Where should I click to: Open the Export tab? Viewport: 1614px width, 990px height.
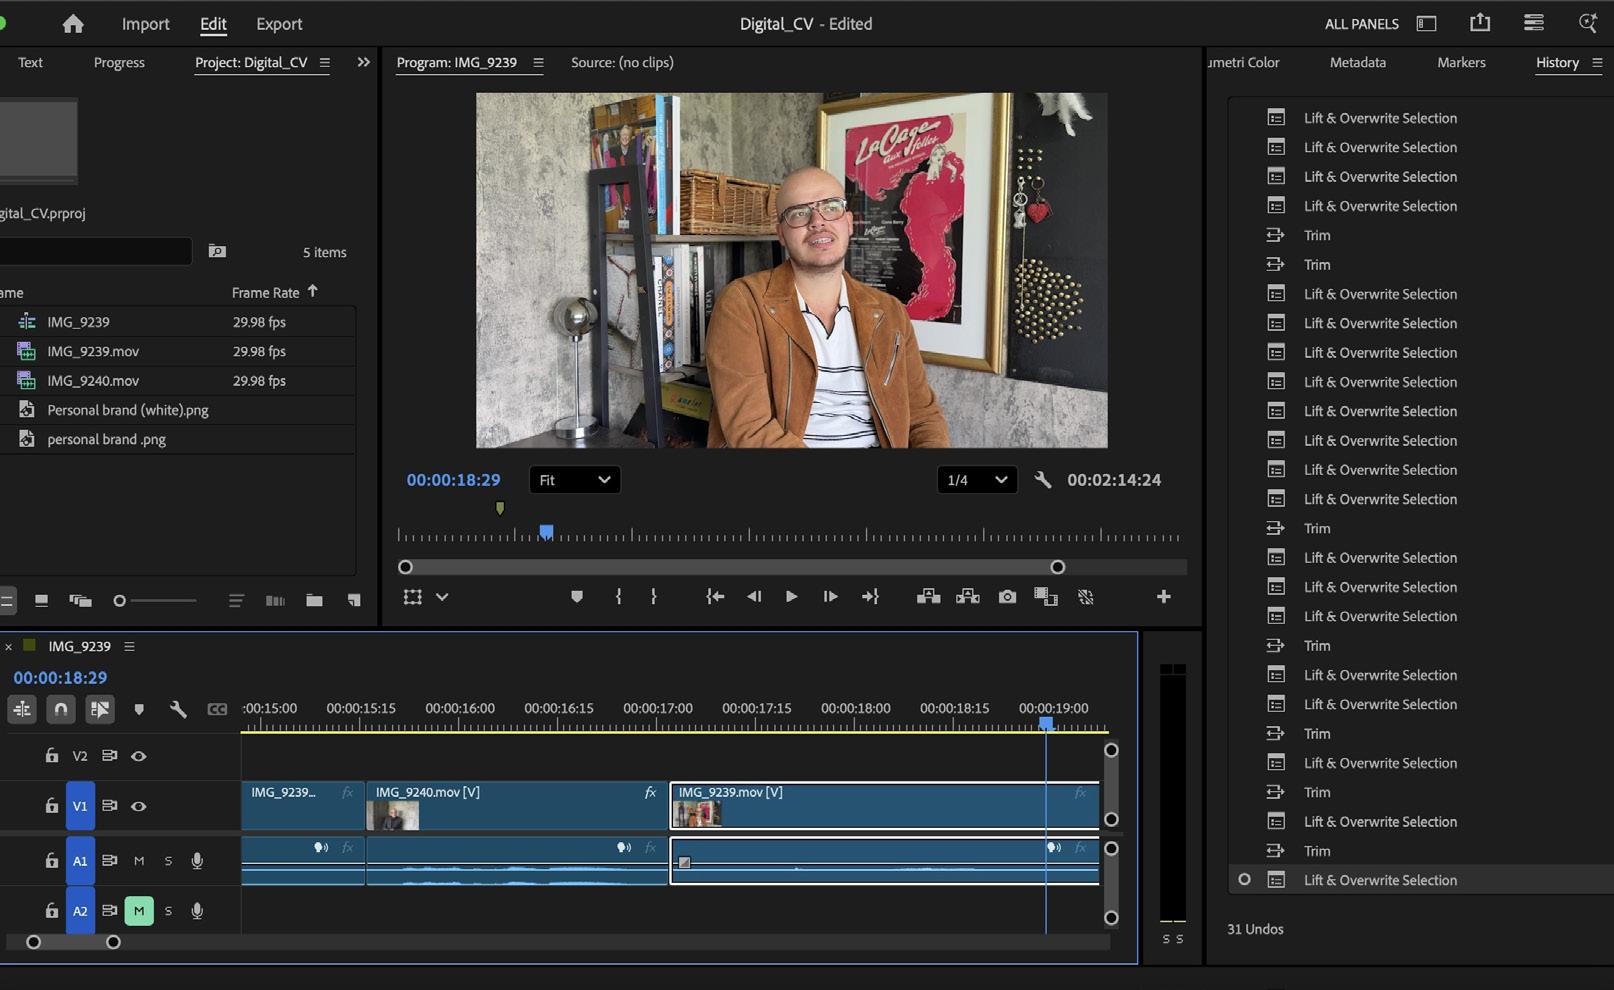coord(279,24)
